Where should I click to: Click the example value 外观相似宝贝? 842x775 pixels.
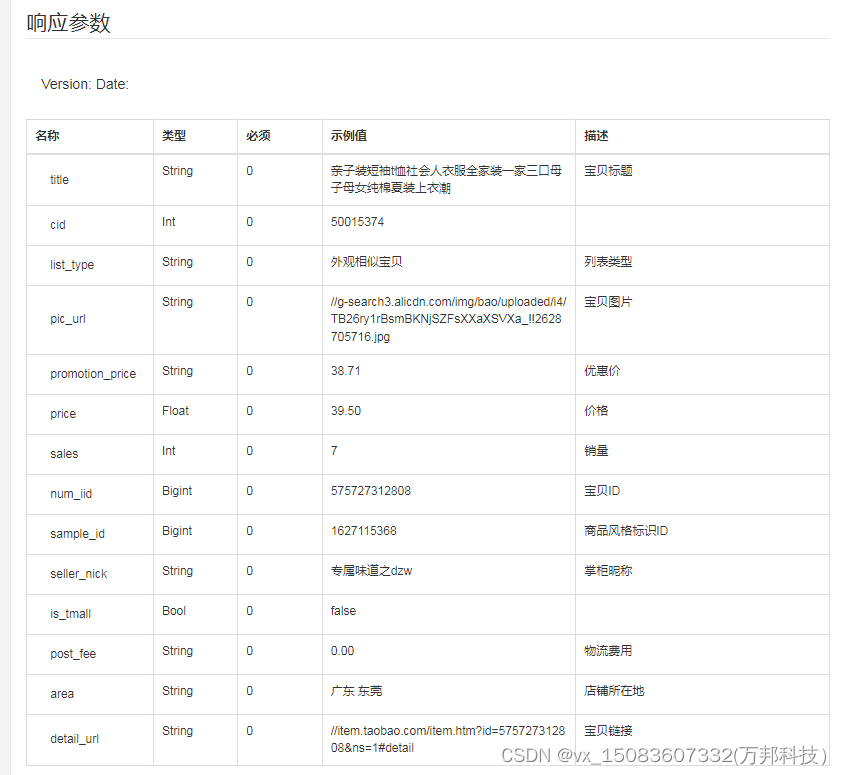pos(366,262)
